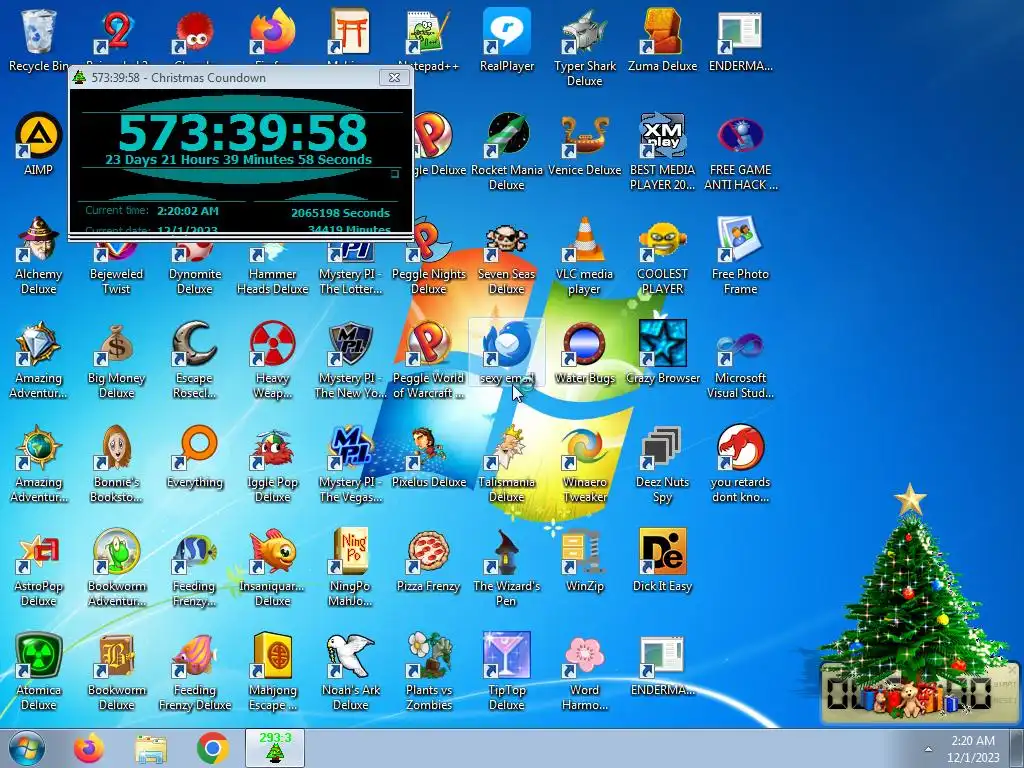
Task: Open the Recycle Bin desktop icon
Action: 39,40
